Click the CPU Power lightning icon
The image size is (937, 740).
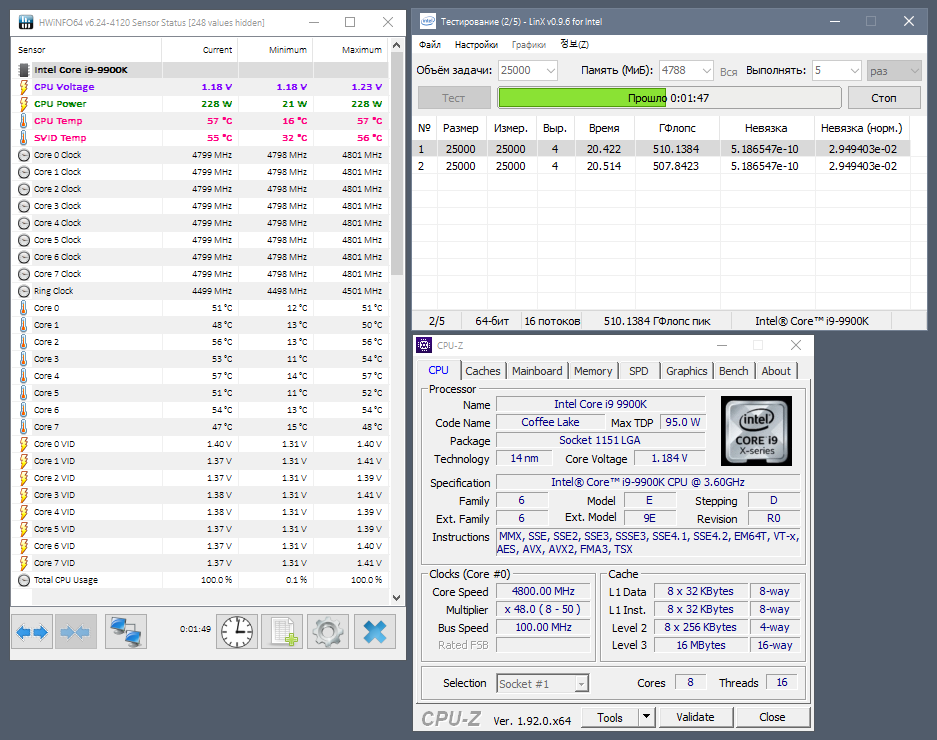pyautogui.click(x=23, y=104)
